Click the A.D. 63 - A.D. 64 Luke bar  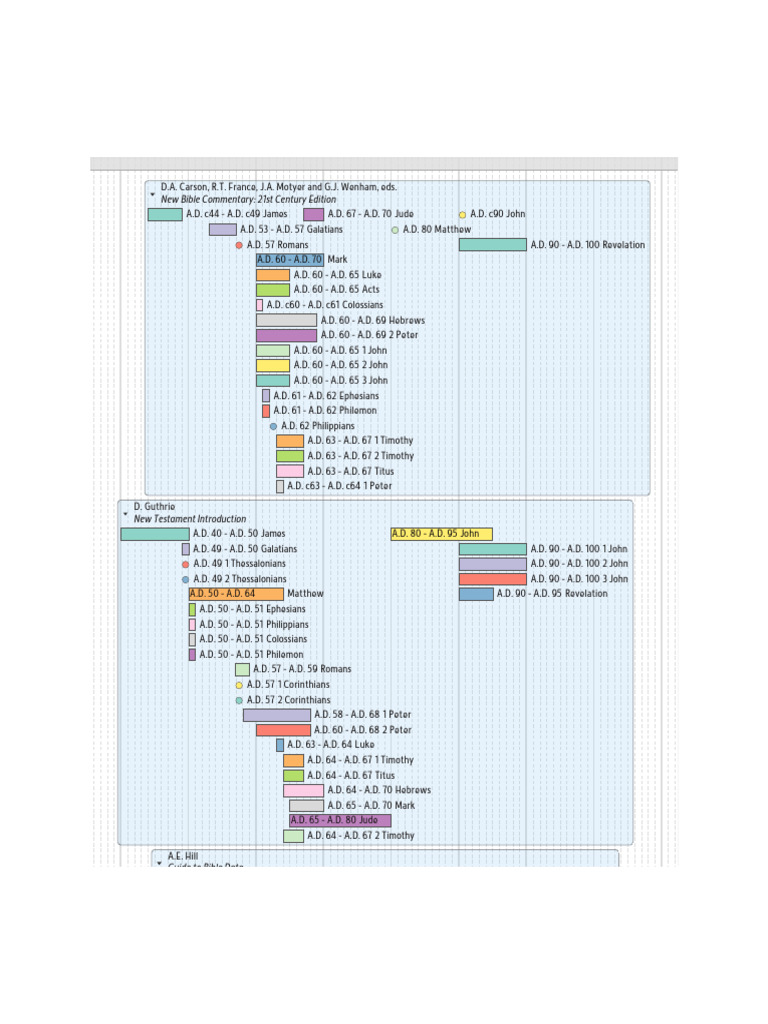click(280, 745)
